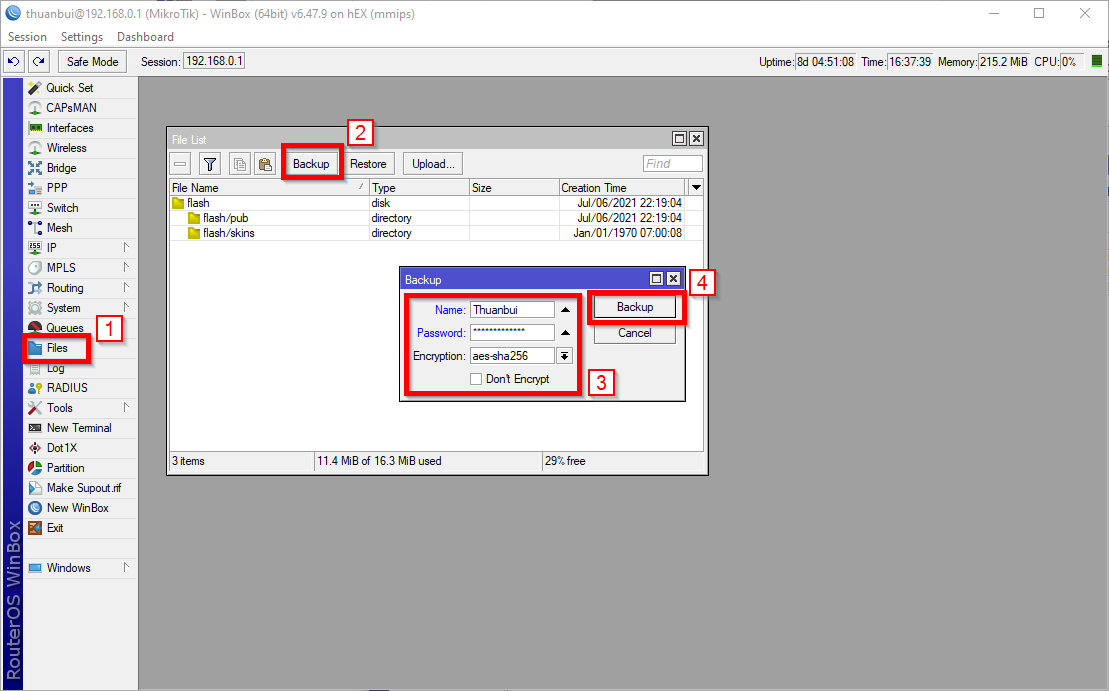Click the undo arrow icon in toolbar

14,62
